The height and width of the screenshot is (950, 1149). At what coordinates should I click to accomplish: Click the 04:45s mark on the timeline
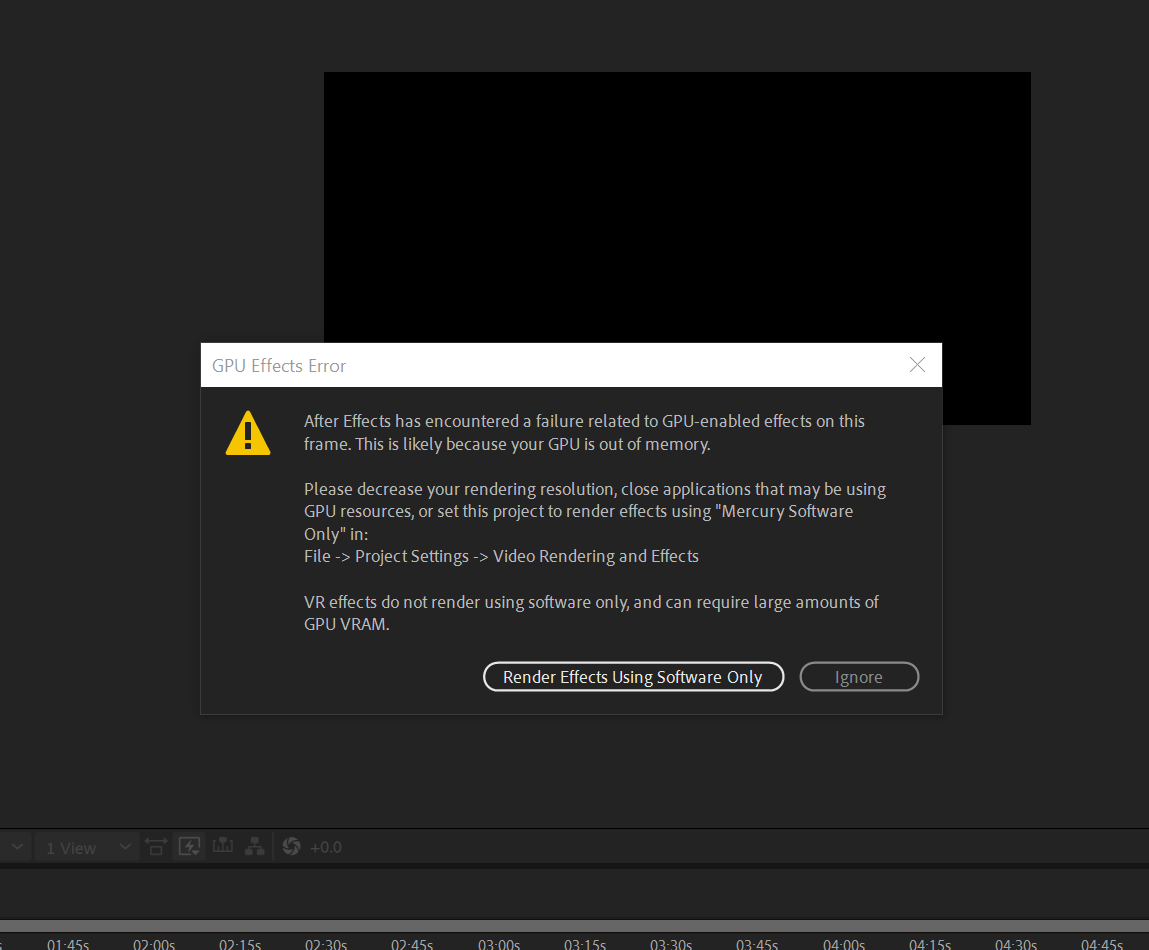pos(1101,944)
